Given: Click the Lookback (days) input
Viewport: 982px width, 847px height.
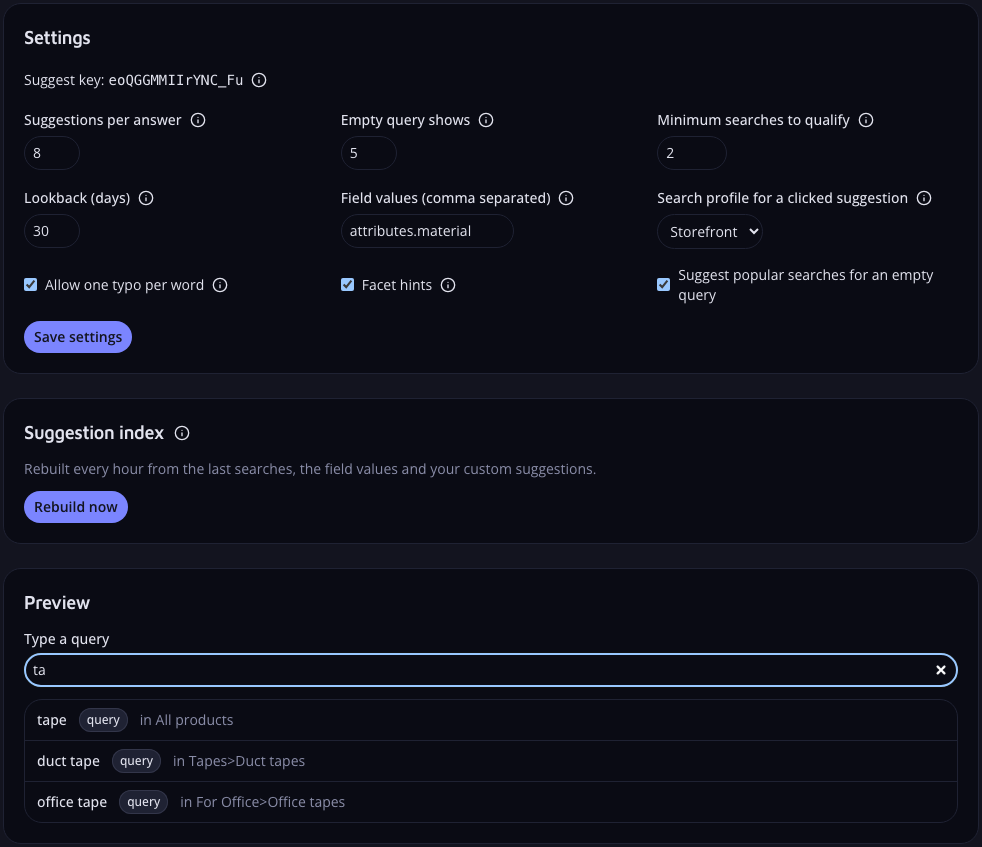Looking at the screenshot, I should [x=52, y=231].
